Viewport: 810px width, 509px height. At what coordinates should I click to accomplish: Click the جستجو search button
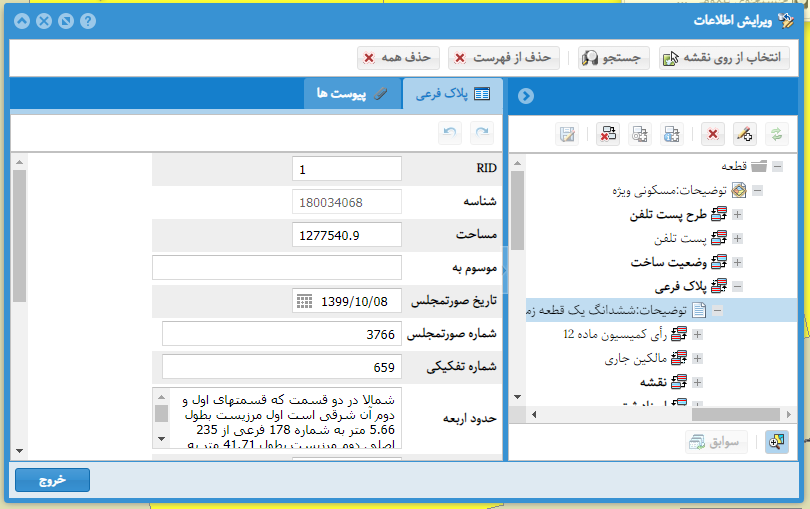pyautogui.click(x=613, y=58)
